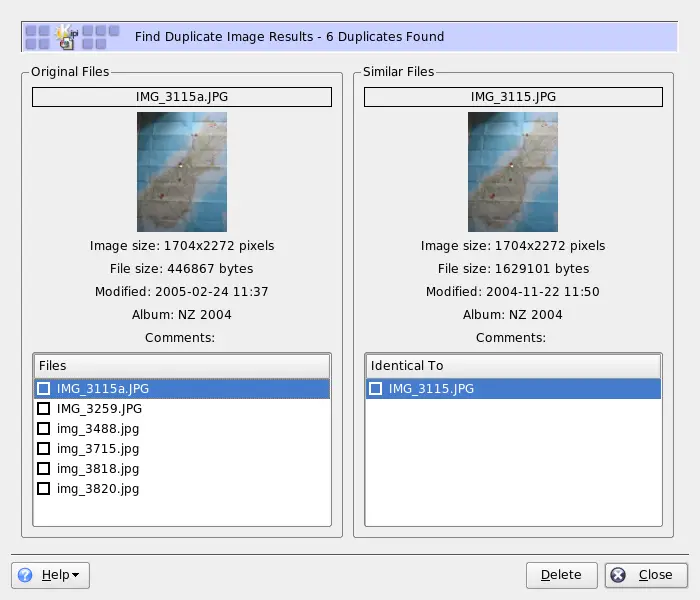
Task: Check the IMG_3115a.JPG checkbox
Action: point(43,388)
